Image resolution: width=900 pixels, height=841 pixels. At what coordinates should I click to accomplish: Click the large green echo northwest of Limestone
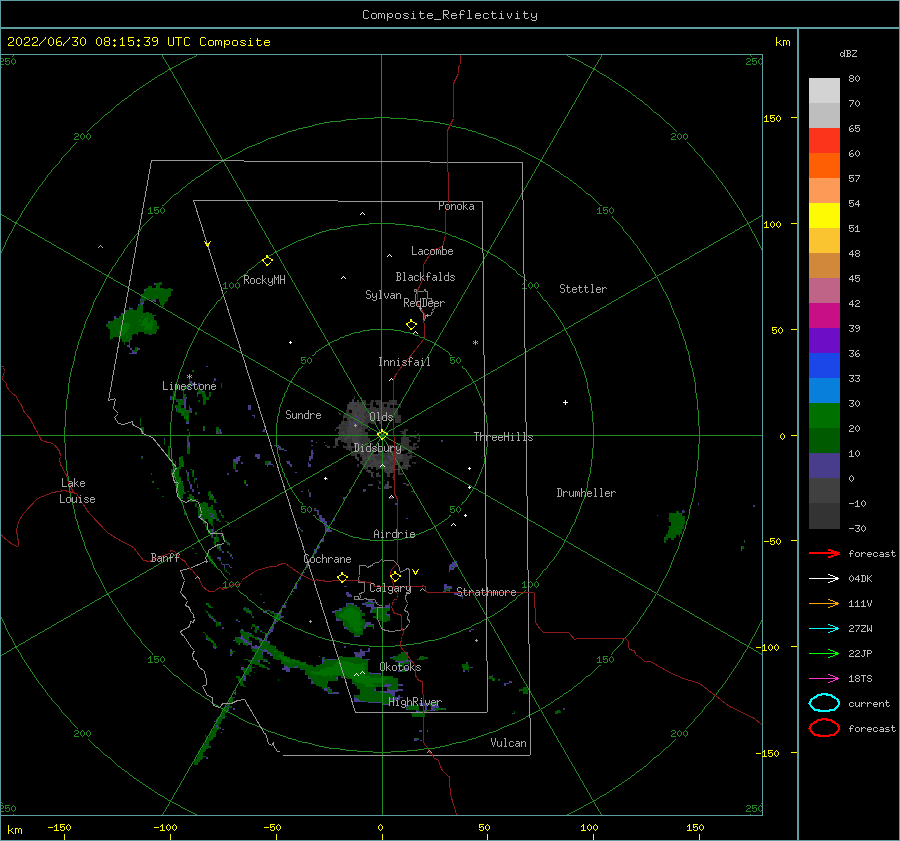click(133, 323)
